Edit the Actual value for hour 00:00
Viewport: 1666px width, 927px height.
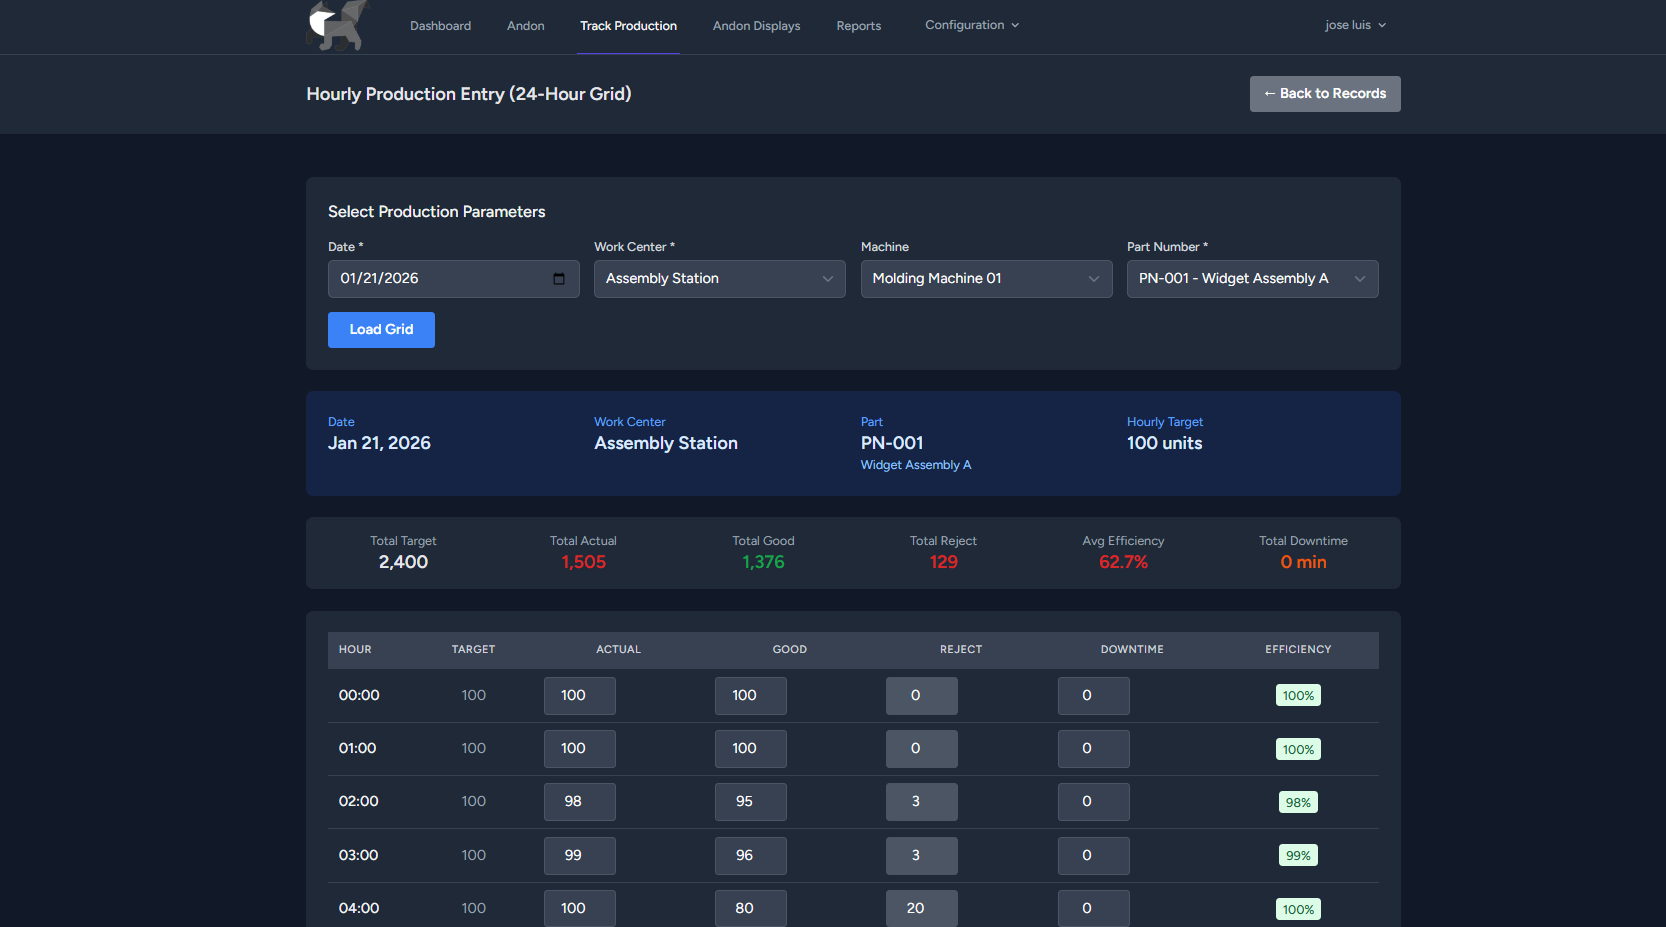[x=579, y=696]
